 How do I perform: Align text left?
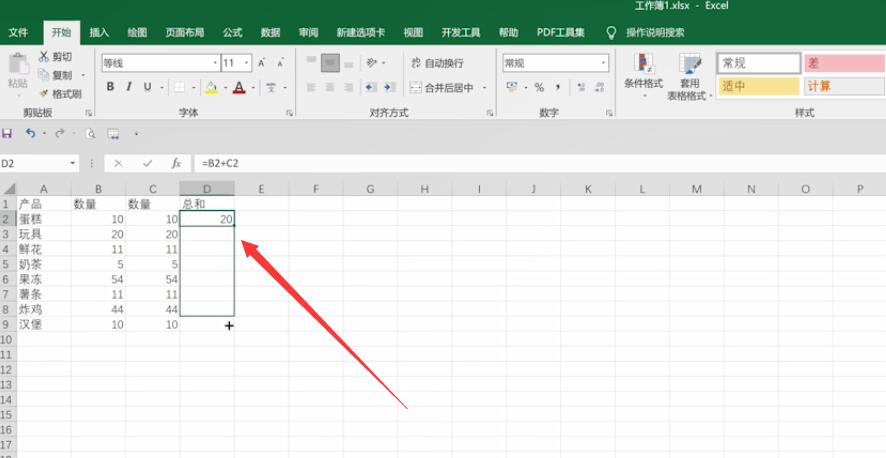tap(311, 88)
